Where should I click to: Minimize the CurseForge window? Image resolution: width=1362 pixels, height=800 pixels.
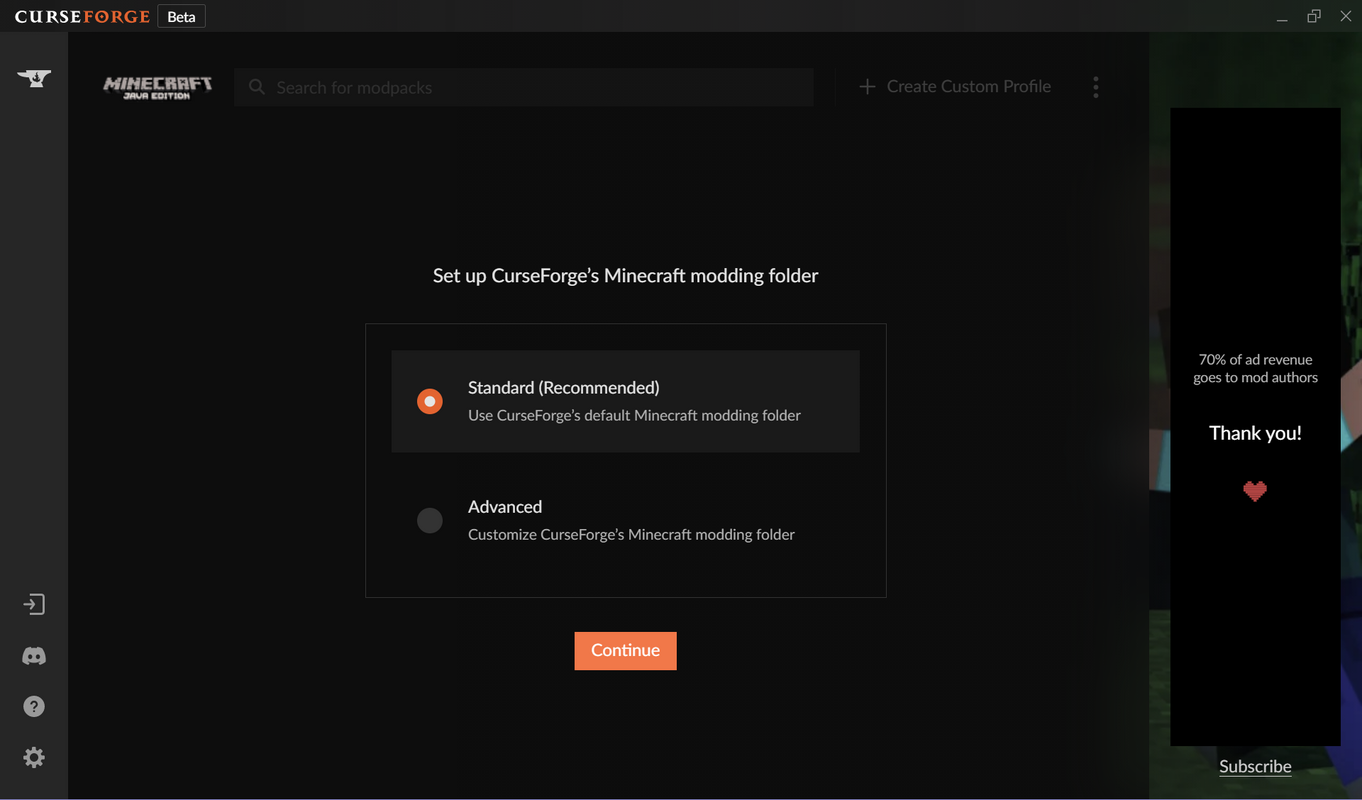[x=1282, y=17]
